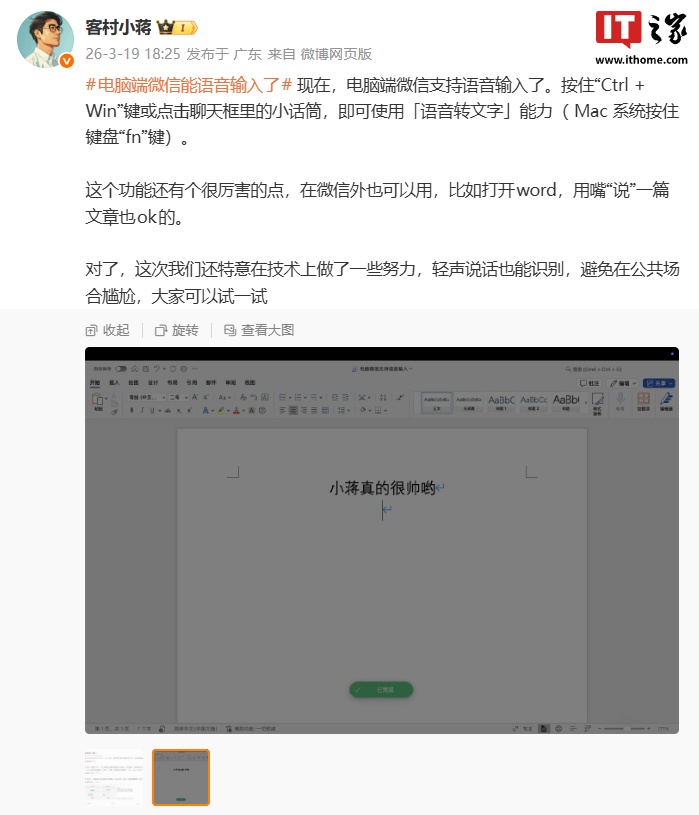Click the Shrink Font icon (smaller A)

[x=206, y=397]
